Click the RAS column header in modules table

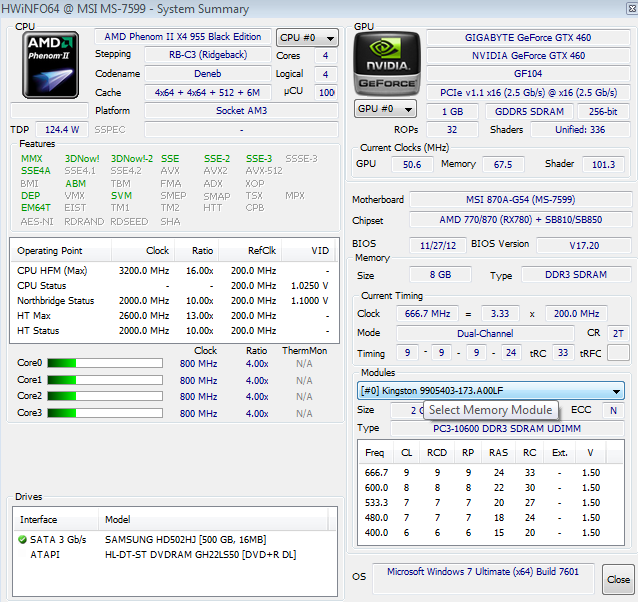[x=498, y=453]
